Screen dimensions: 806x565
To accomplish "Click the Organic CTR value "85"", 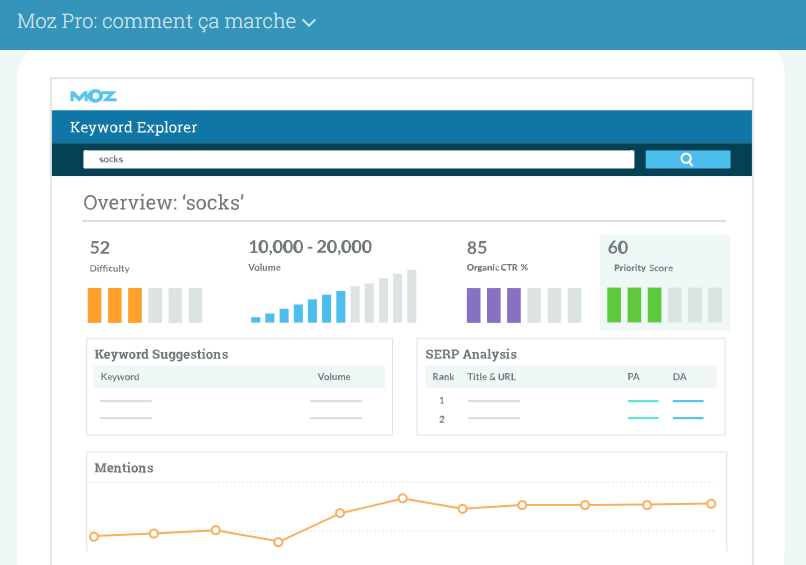I will click(477, 248).
